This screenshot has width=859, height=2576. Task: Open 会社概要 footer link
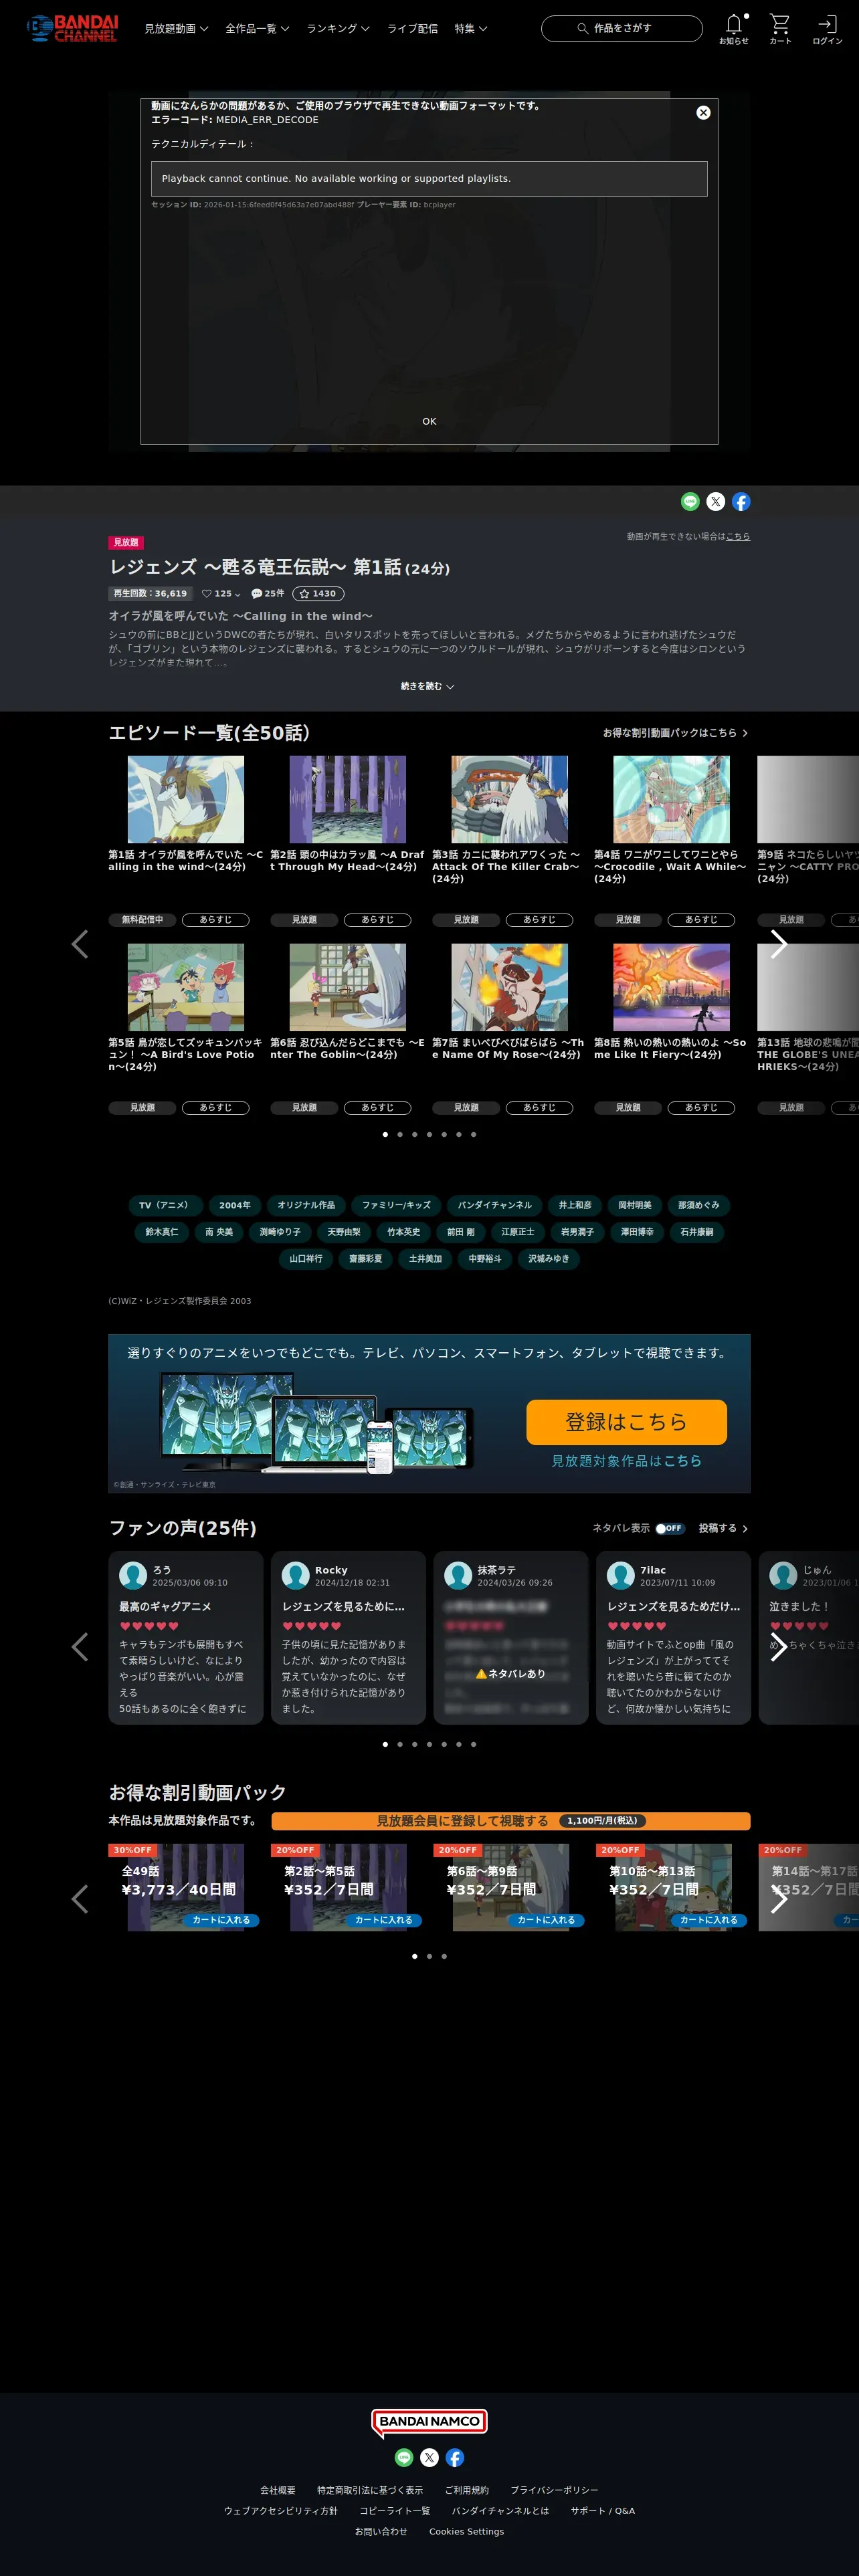click(278, 2490)
